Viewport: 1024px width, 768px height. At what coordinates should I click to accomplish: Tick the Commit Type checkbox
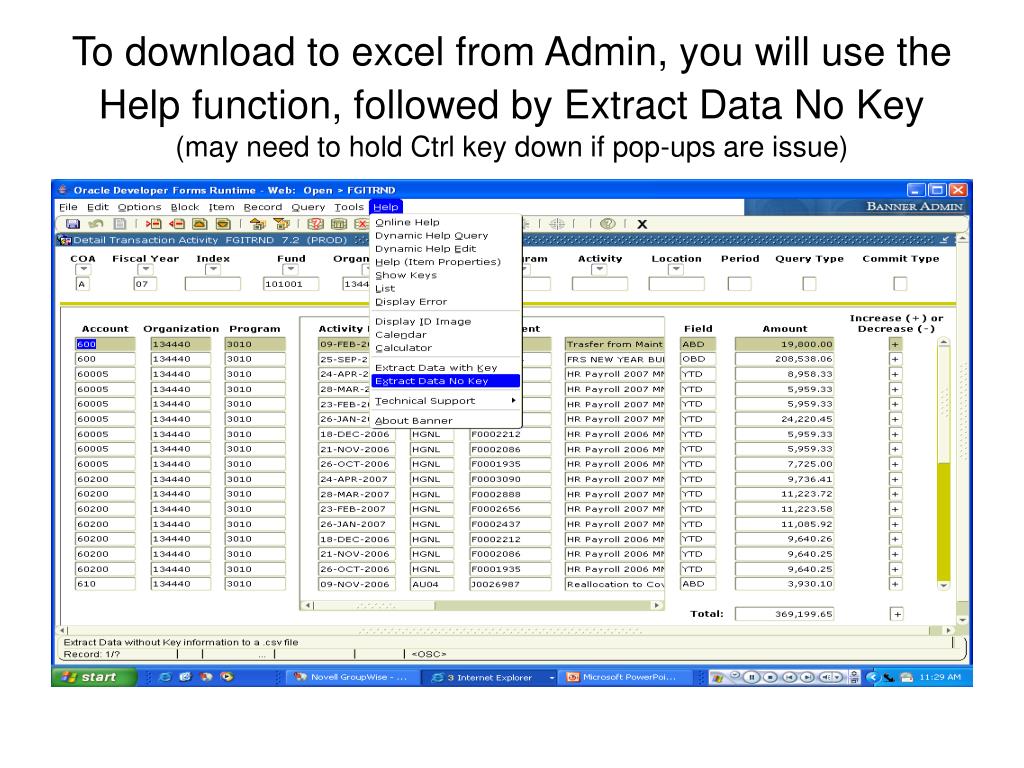pyautogui.click(x=900, y=283)
